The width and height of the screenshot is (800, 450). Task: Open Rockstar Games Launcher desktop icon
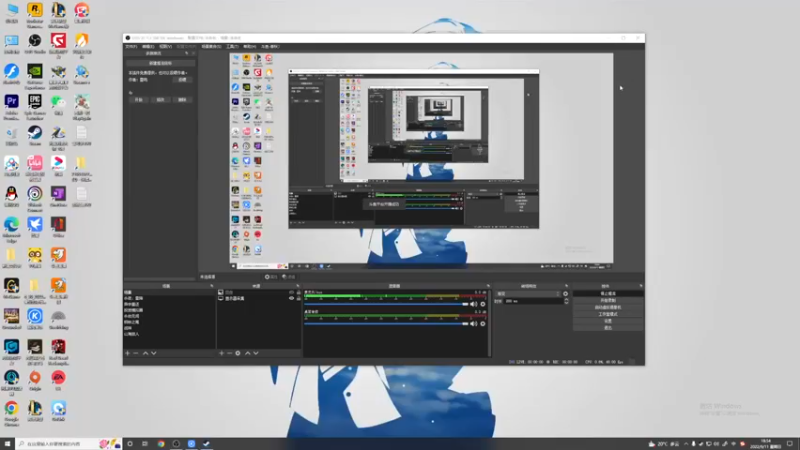[35, 14]
